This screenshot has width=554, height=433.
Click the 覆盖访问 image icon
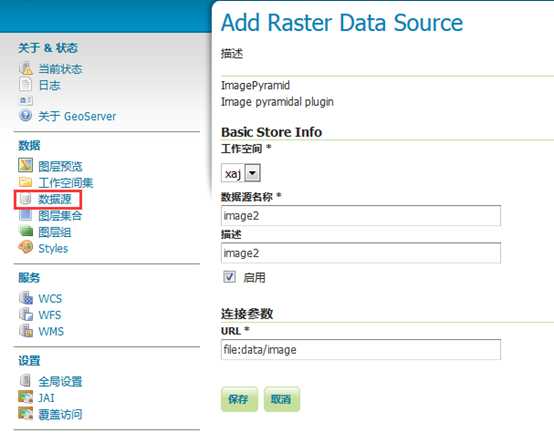click(x=25, y=413)
